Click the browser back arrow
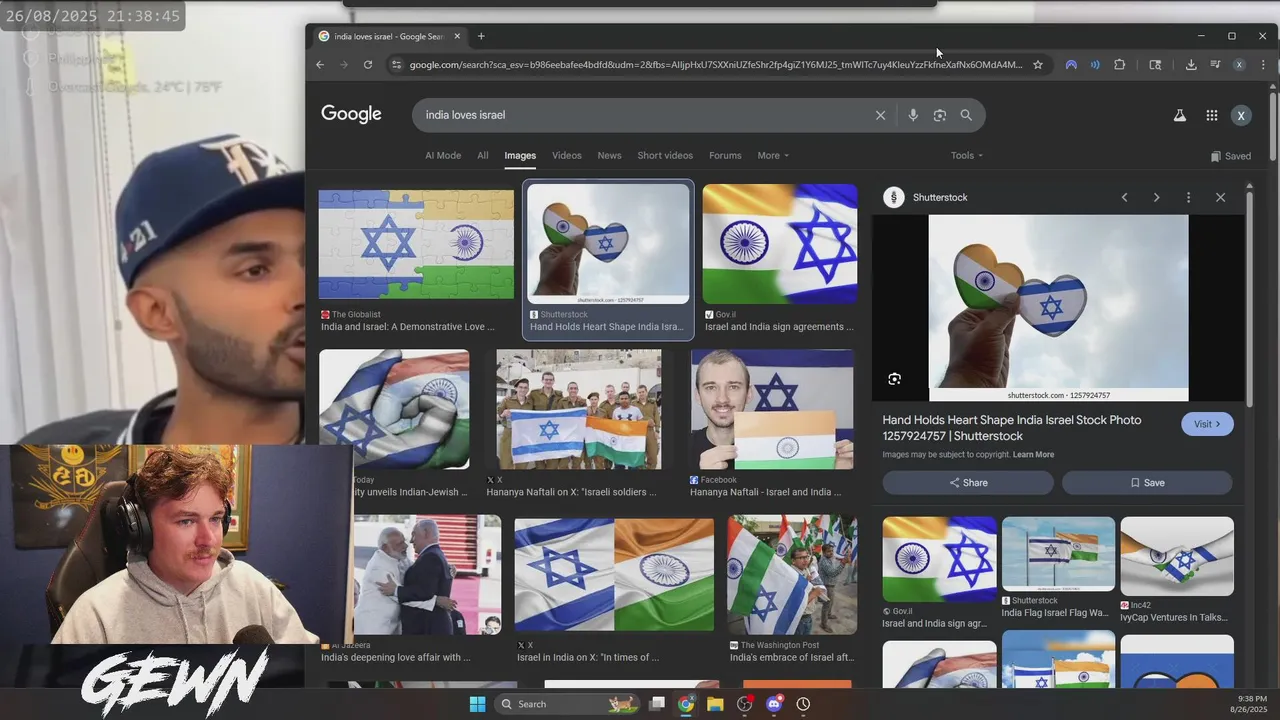The width and height of the screenshot is (1280, 720). point(320,65)
